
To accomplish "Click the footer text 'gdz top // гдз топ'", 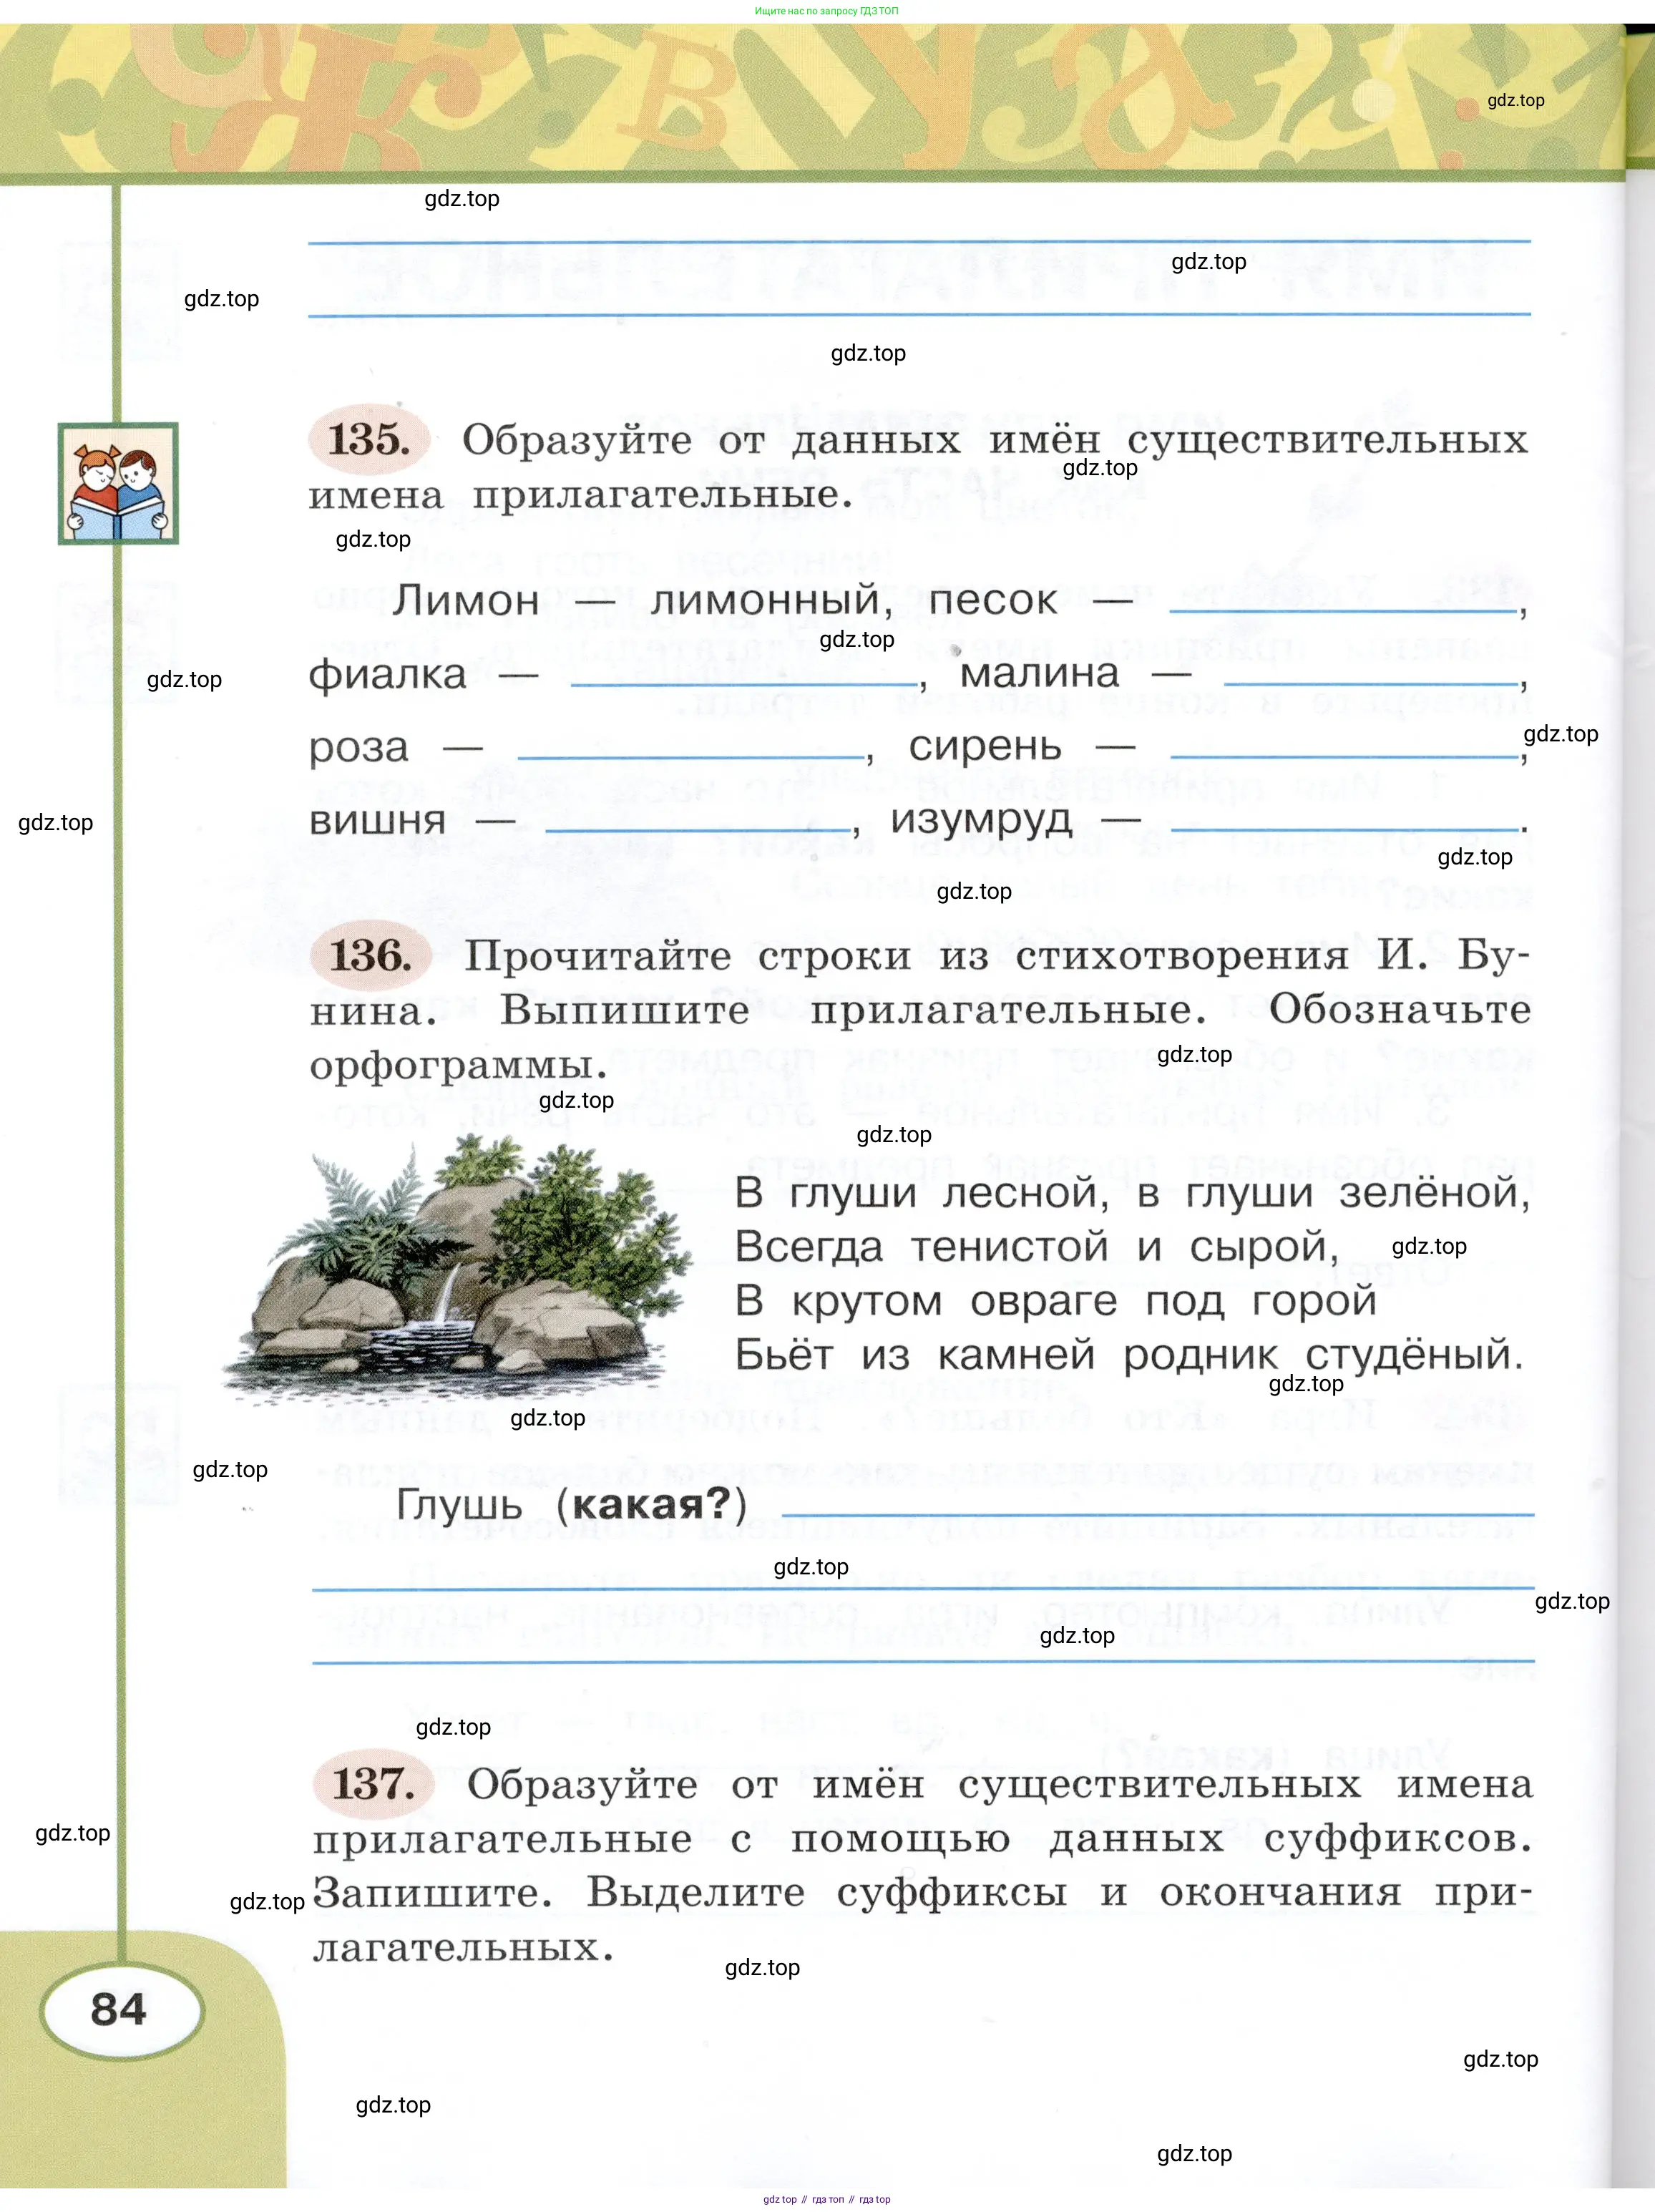I will (804, 2200).
